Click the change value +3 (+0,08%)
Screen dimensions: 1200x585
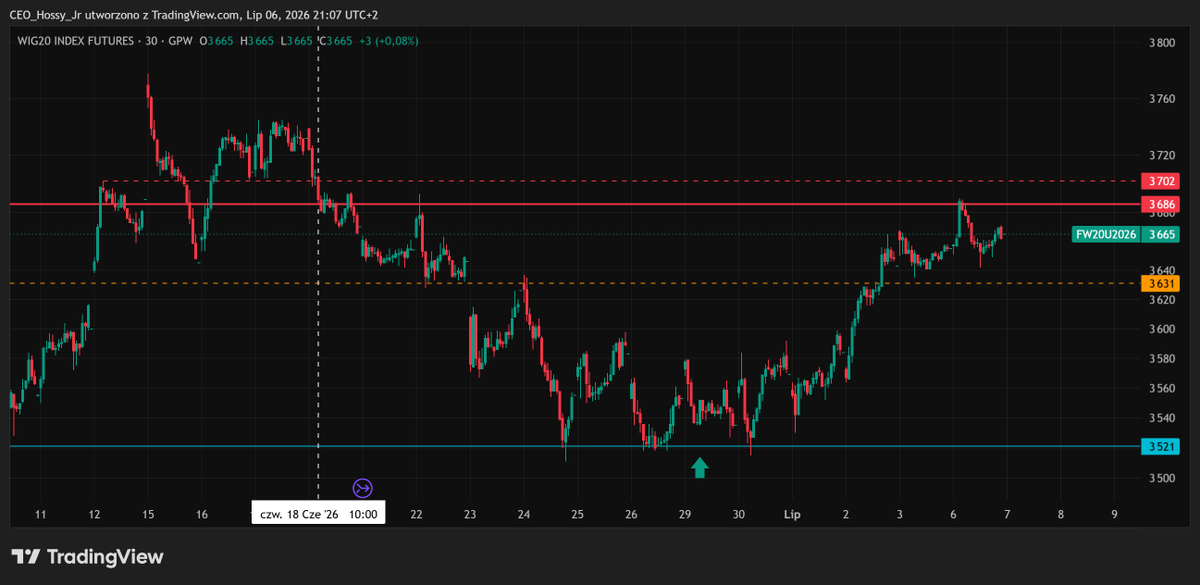point(391,41)
